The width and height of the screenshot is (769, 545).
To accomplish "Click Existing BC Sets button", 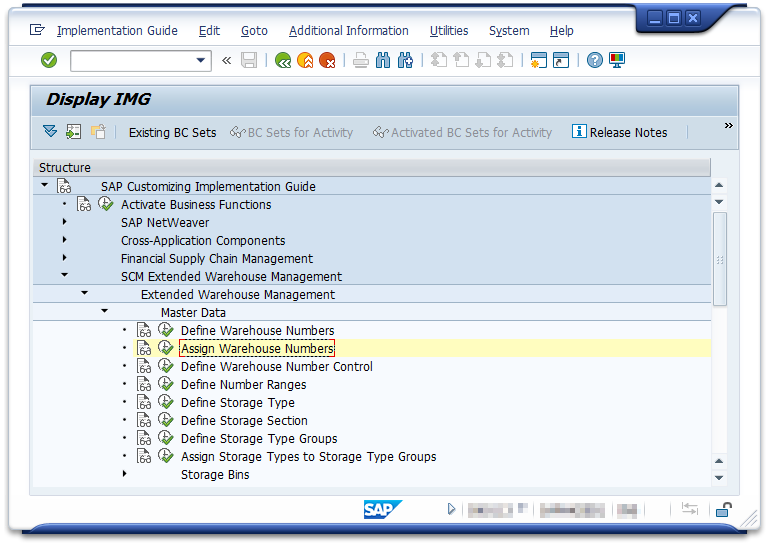I will point(172,133).
